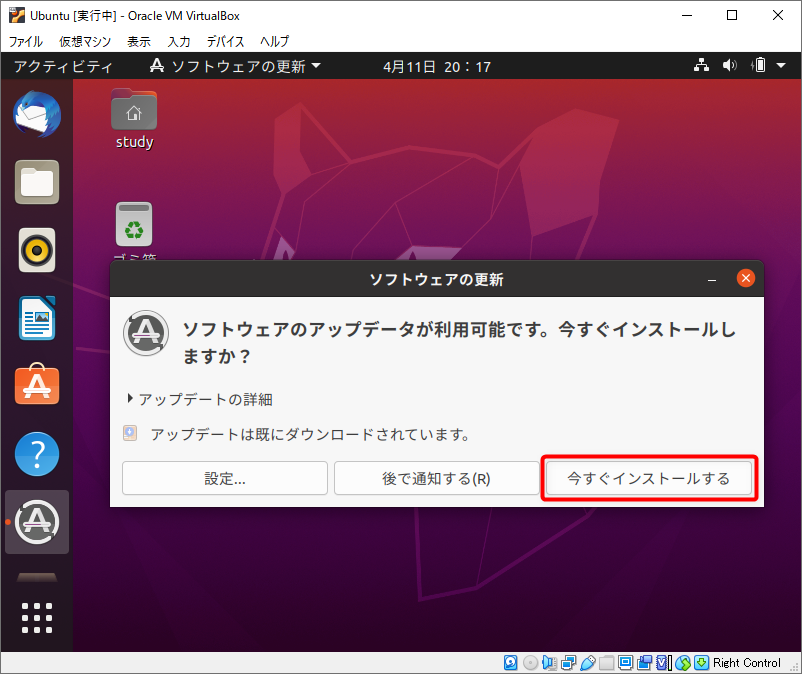The height and width of the screenshot is (674, 802).
Task: Click アクティビティ in the top bar
Action: coord(63,66)
